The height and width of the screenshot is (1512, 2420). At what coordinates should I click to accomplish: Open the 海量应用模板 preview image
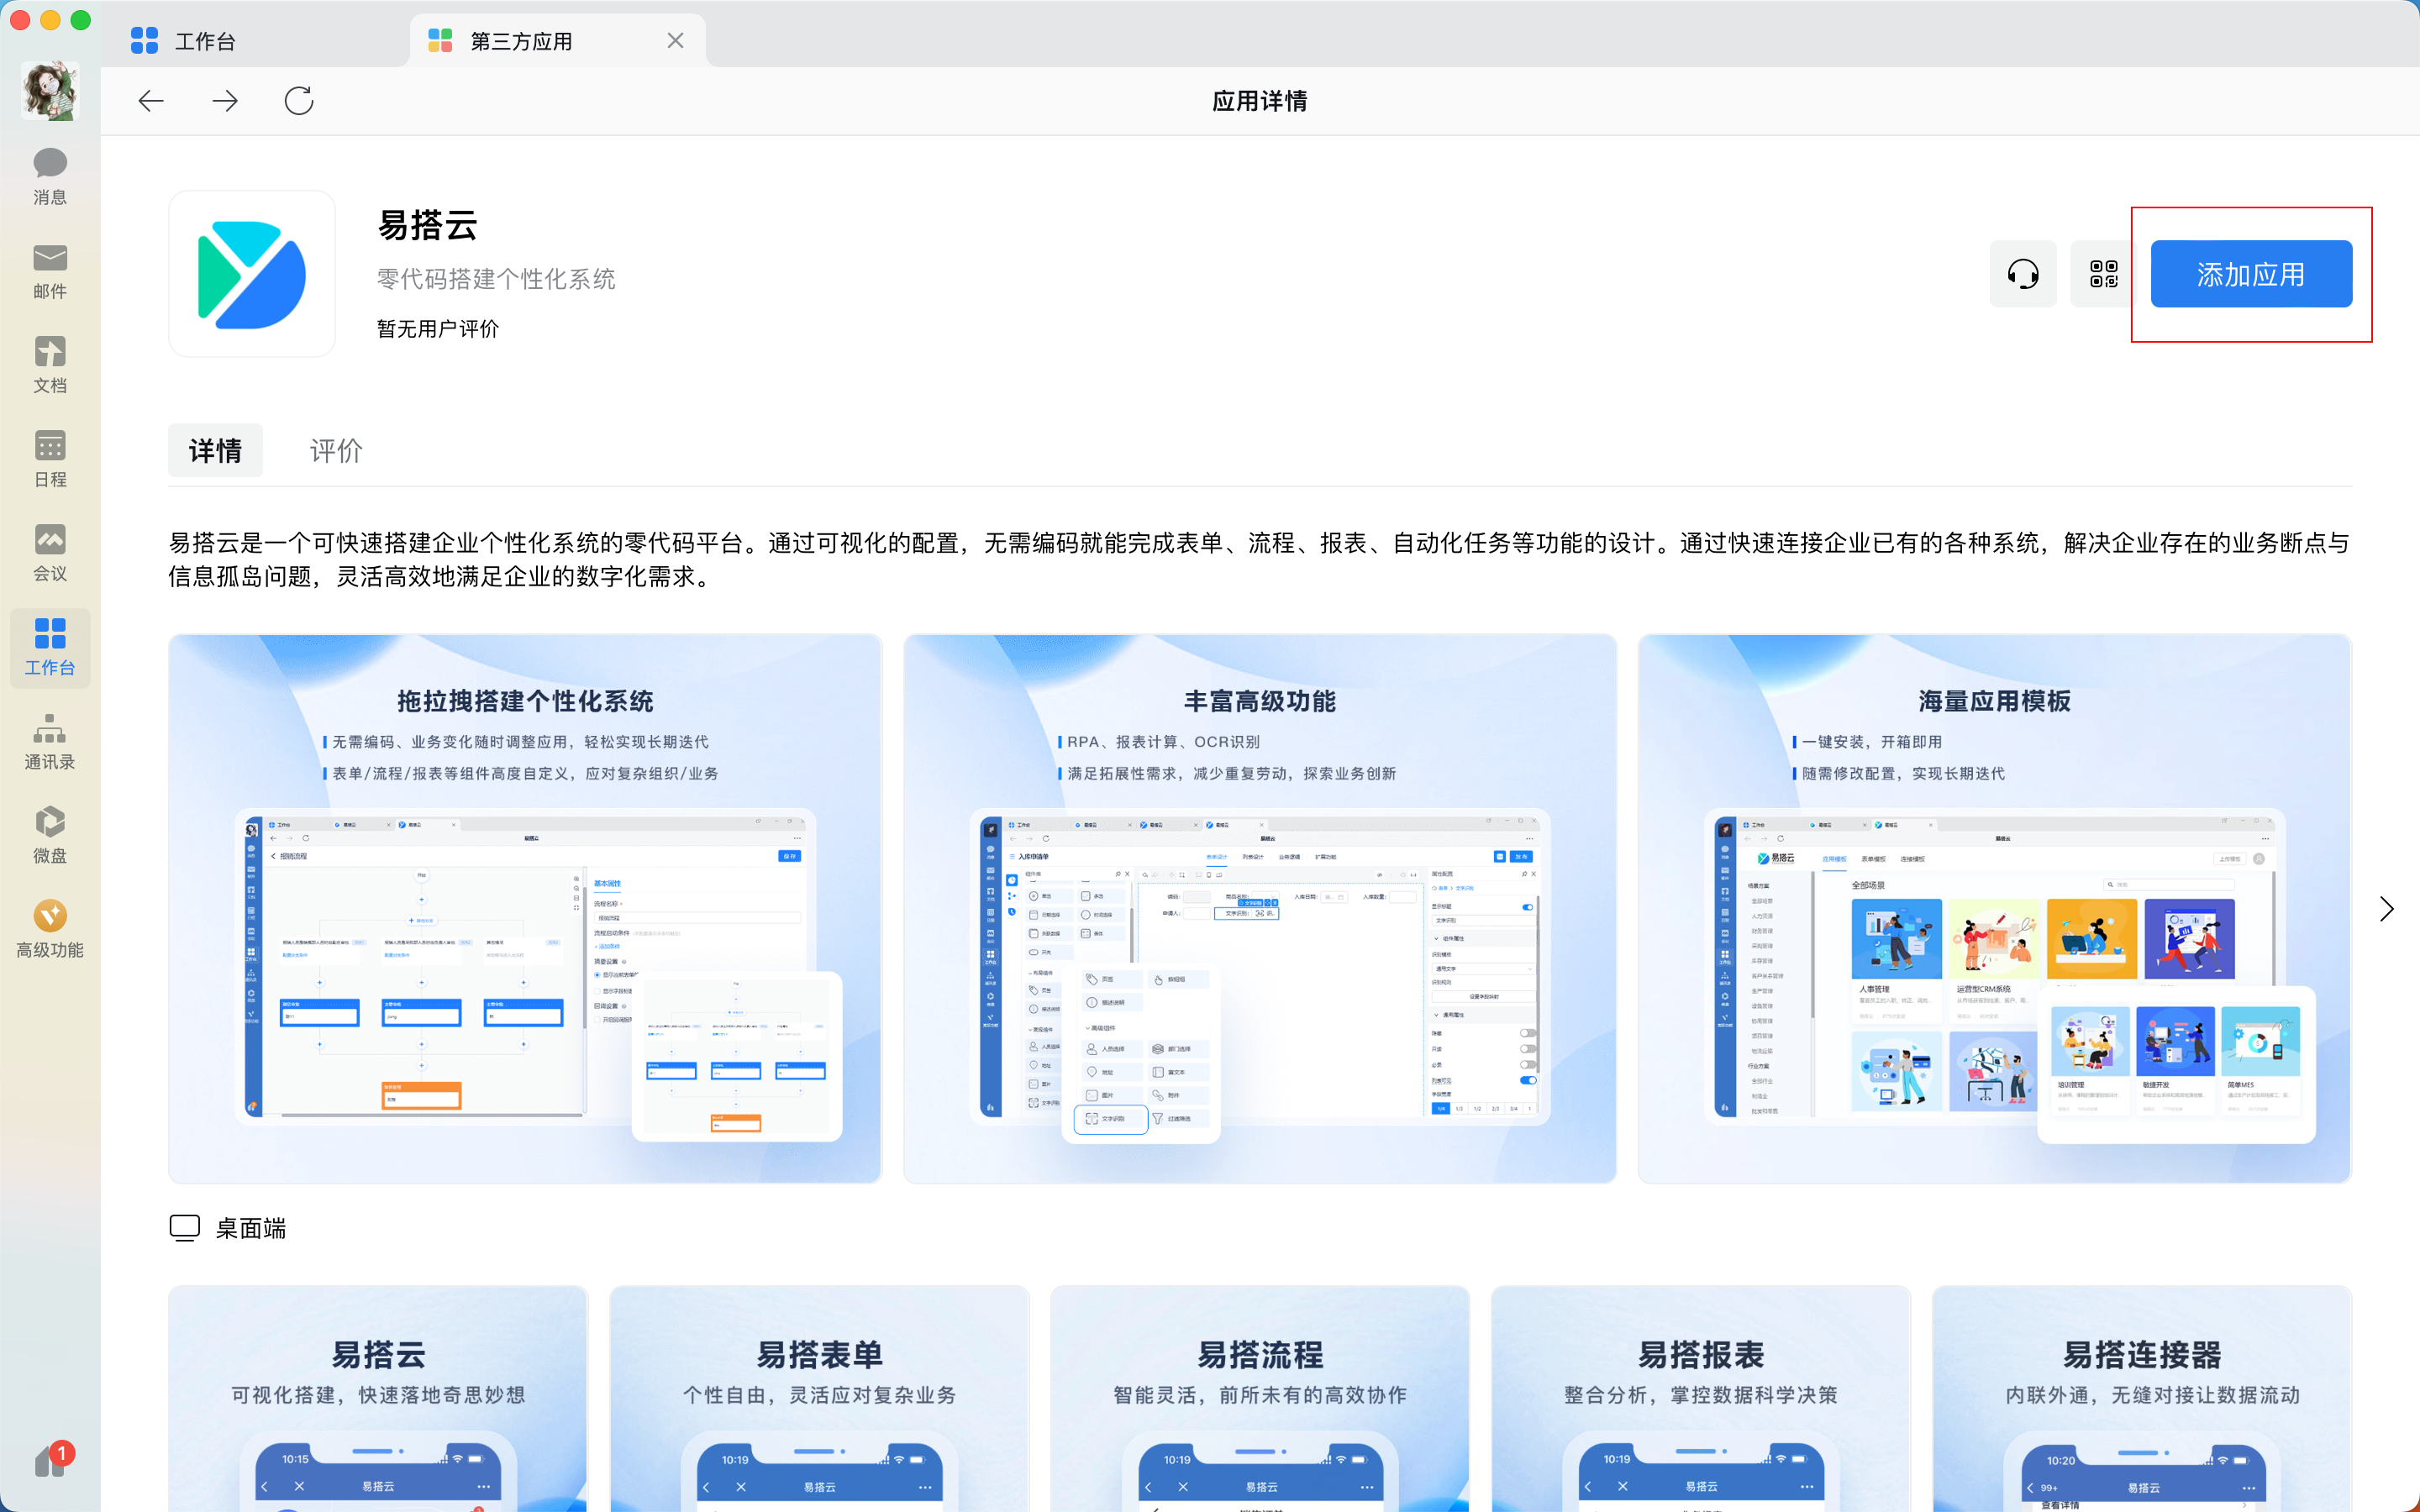(x=1994, y=908)
